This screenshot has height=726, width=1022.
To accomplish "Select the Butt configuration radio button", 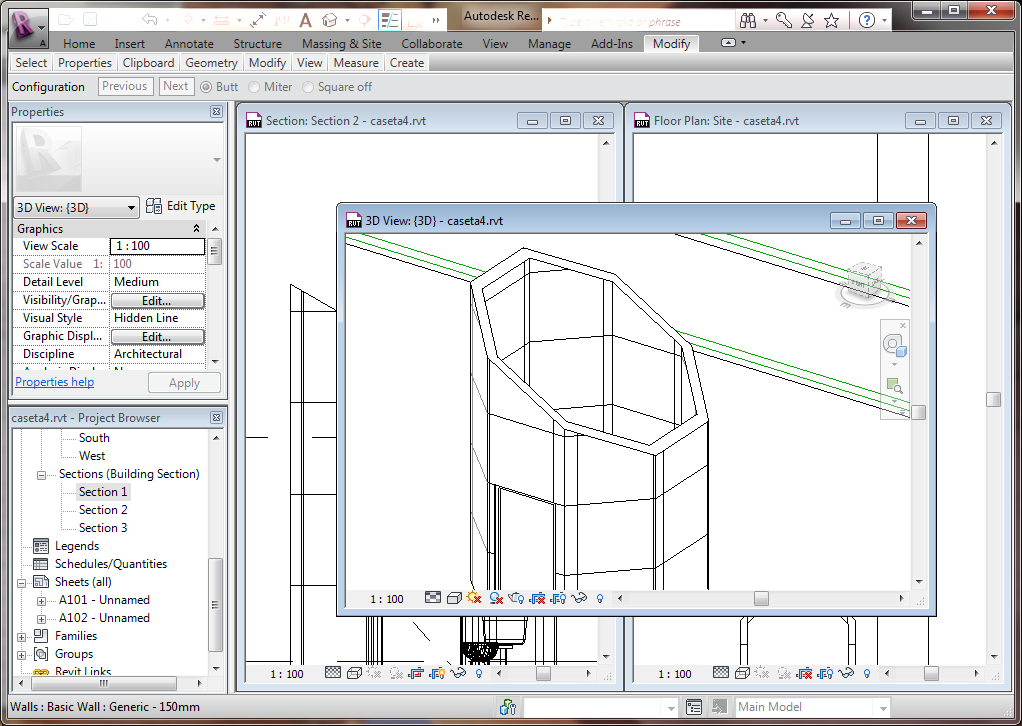I will (206, 87).
